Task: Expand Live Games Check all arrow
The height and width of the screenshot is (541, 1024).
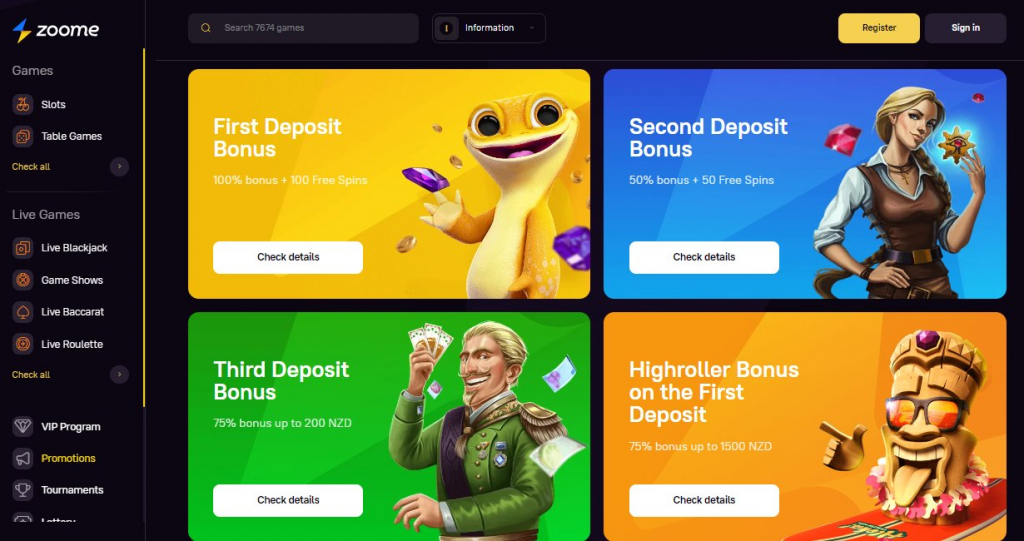Action: (x=119, y=375)
